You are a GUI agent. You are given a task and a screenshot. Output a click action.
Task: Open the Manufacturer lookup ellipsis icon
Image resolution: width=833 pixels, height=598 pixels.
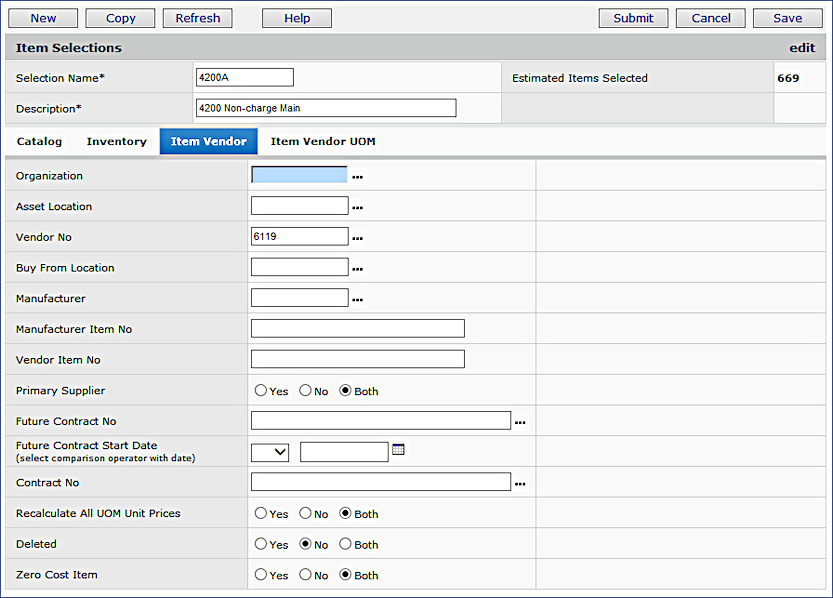click(x=357, y=299)
